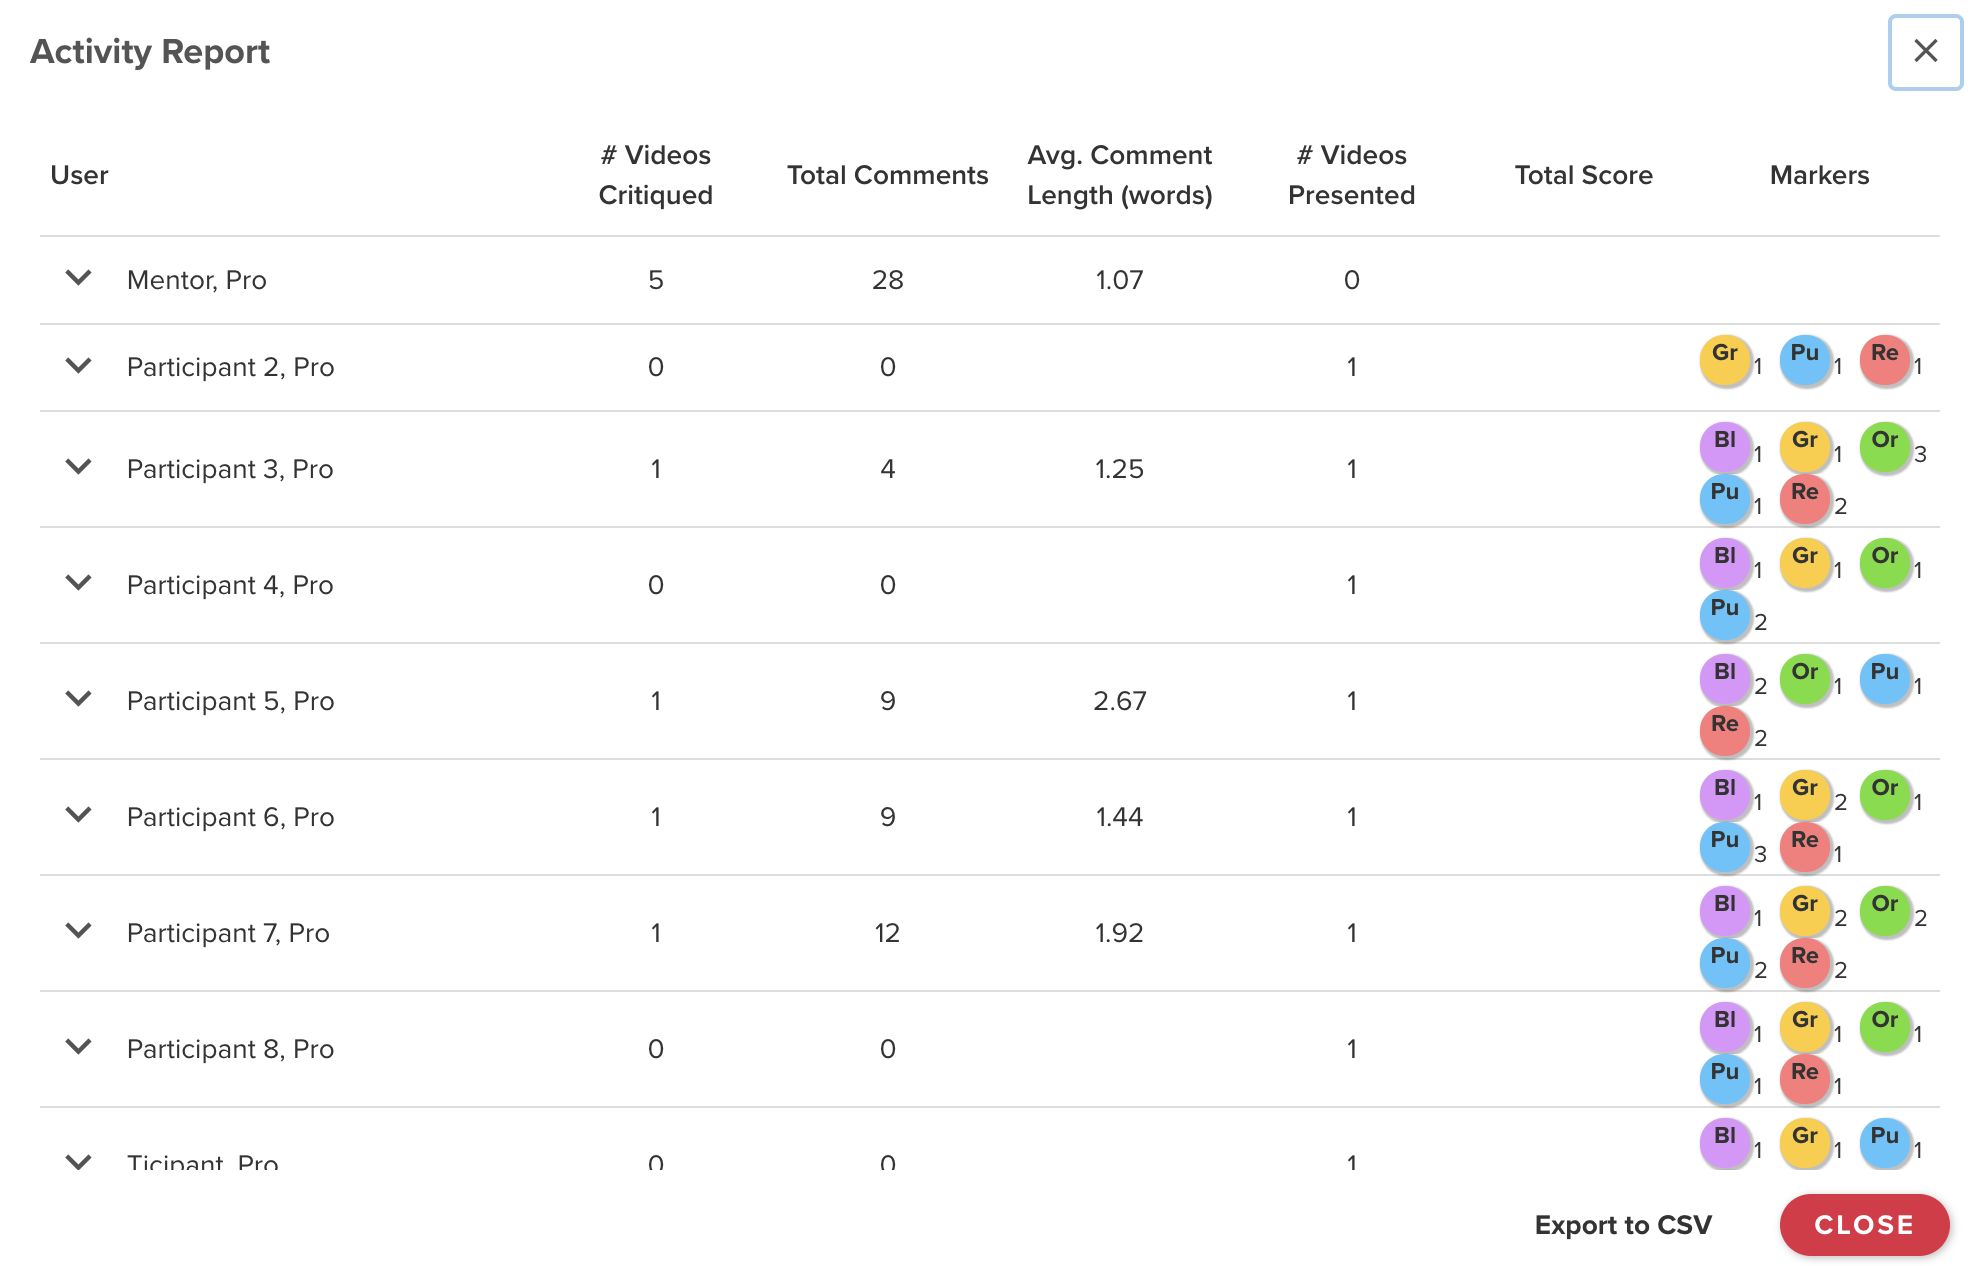Expand Participant 2, Pro details
Viewport: 1980px width, 1266px height.
click(78, 365)
